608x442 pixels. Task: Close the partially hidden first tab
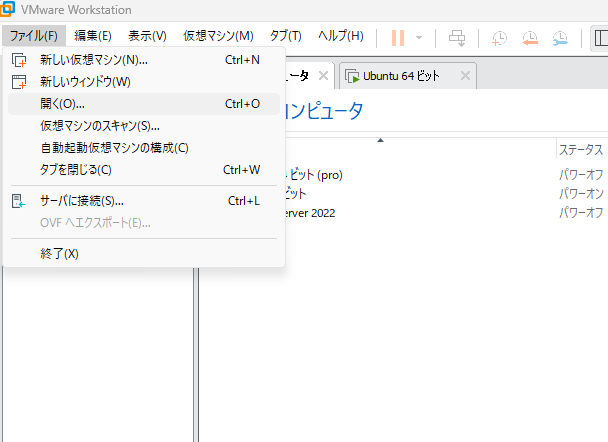click(323, 76)
